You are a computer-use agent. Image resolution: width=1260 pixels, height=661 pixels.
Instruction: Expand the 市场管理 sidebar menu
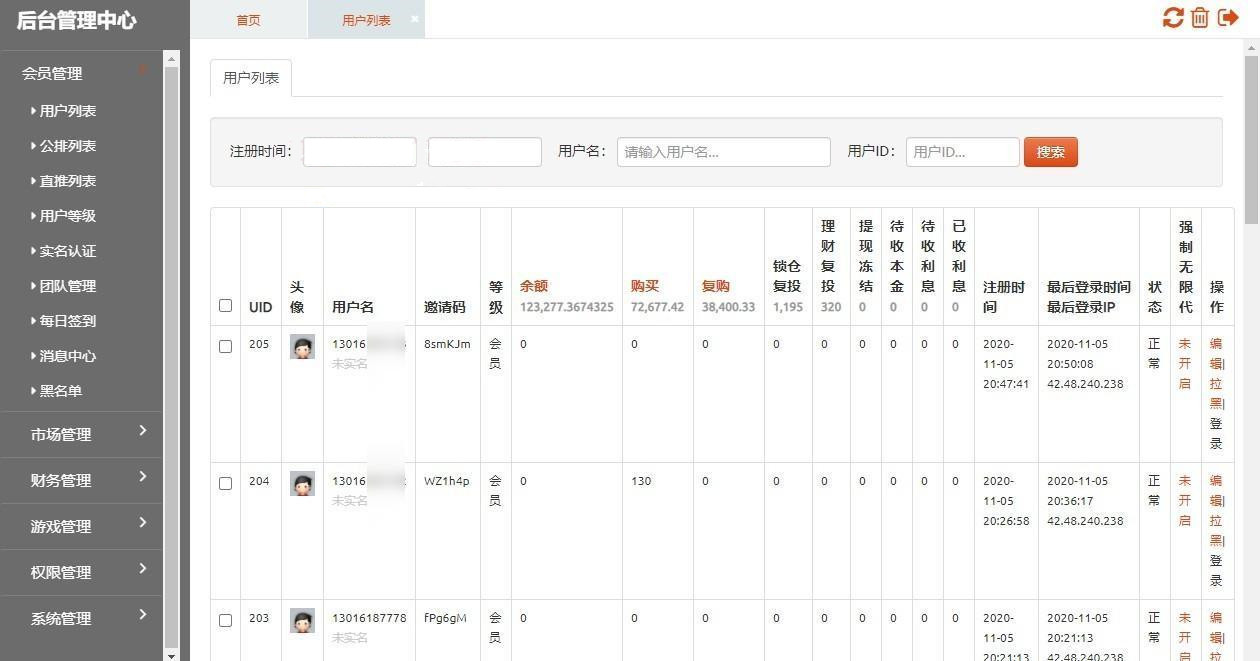click(x=60, y=434)
